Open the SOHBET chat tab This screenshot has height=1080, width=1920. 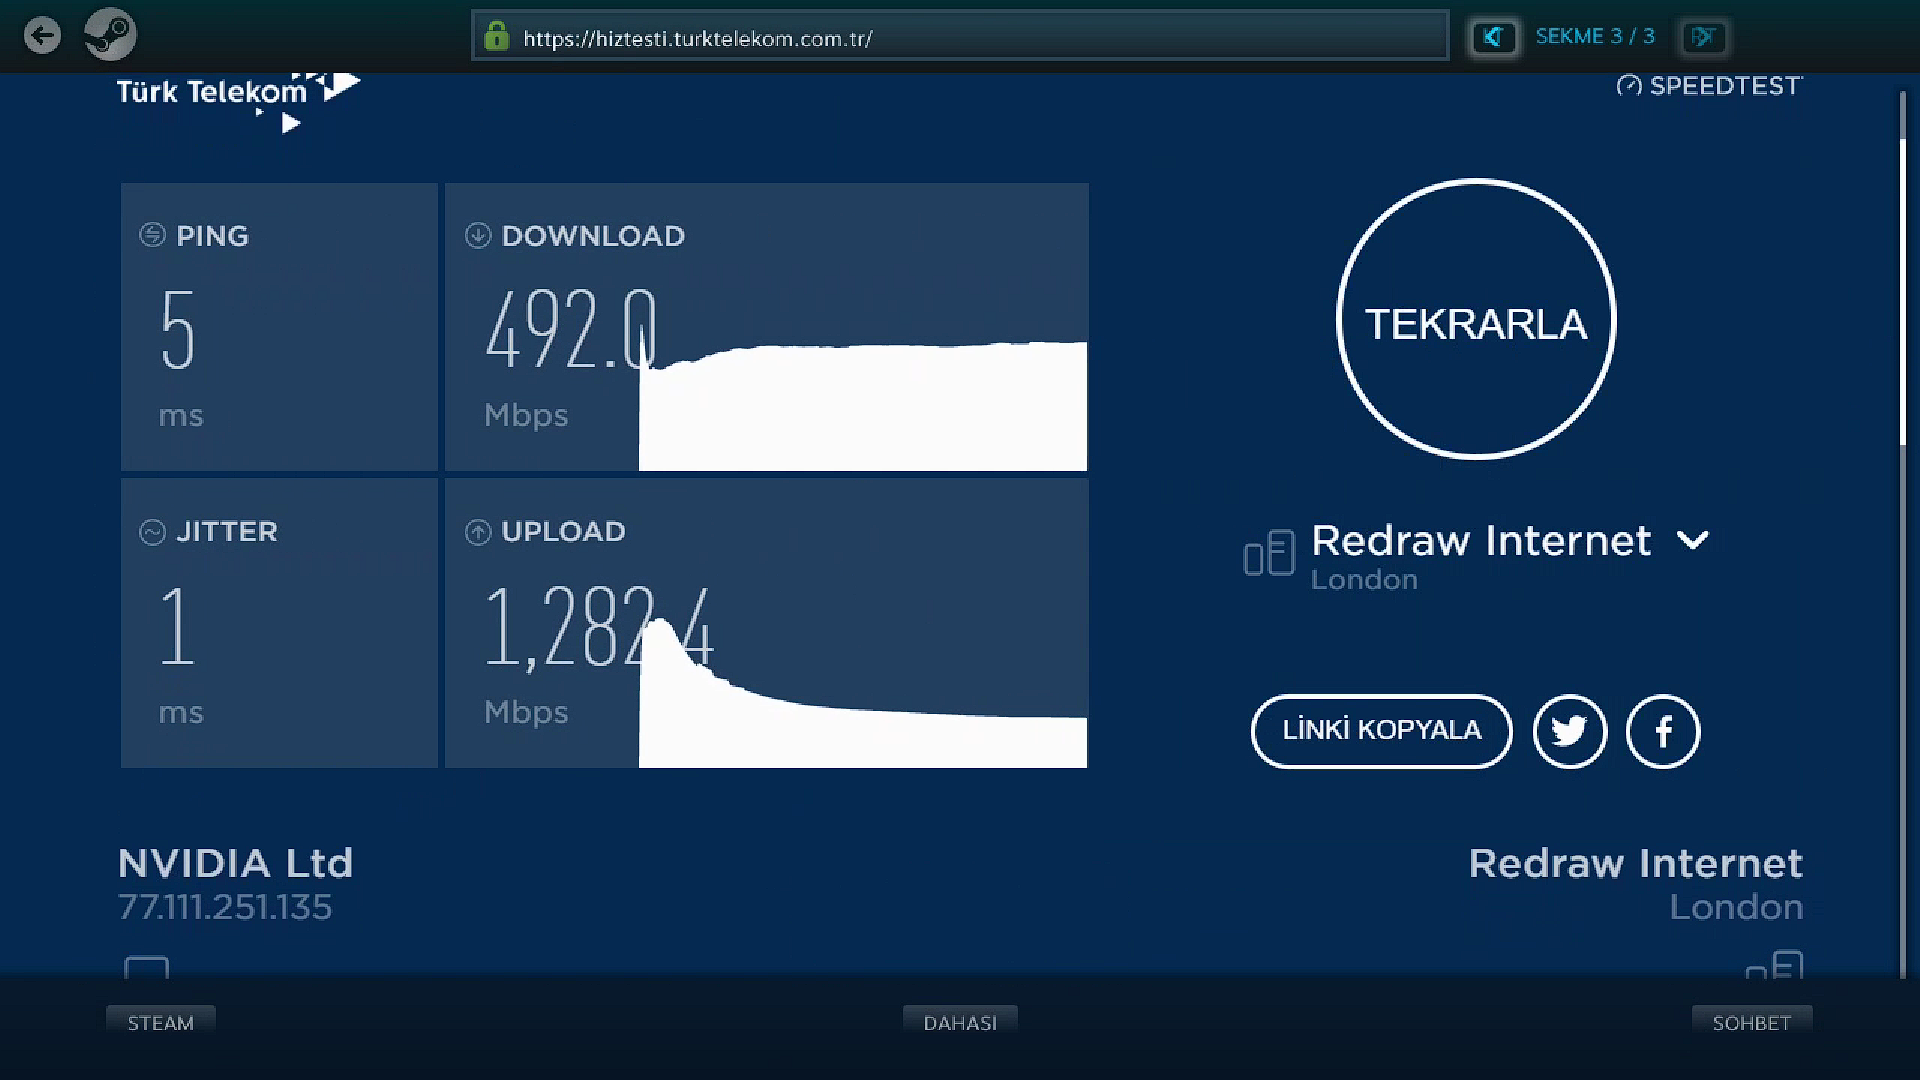click(x=1751, y=1022)
